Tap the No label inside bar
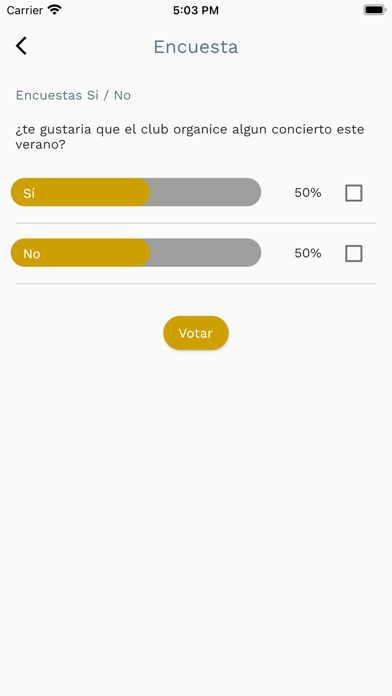Screen dimensions: 392x696 pos(32,254)
